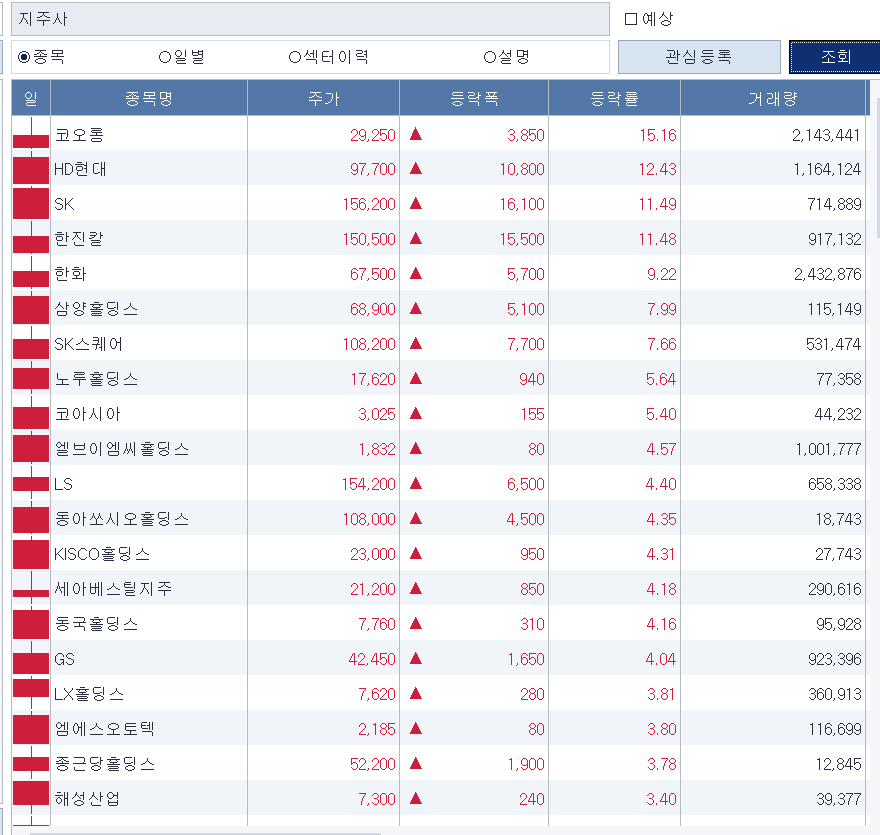Select the 섹터이력 radio option
Viewport: 880px width, 835px height.
click(x=295, y=57)
